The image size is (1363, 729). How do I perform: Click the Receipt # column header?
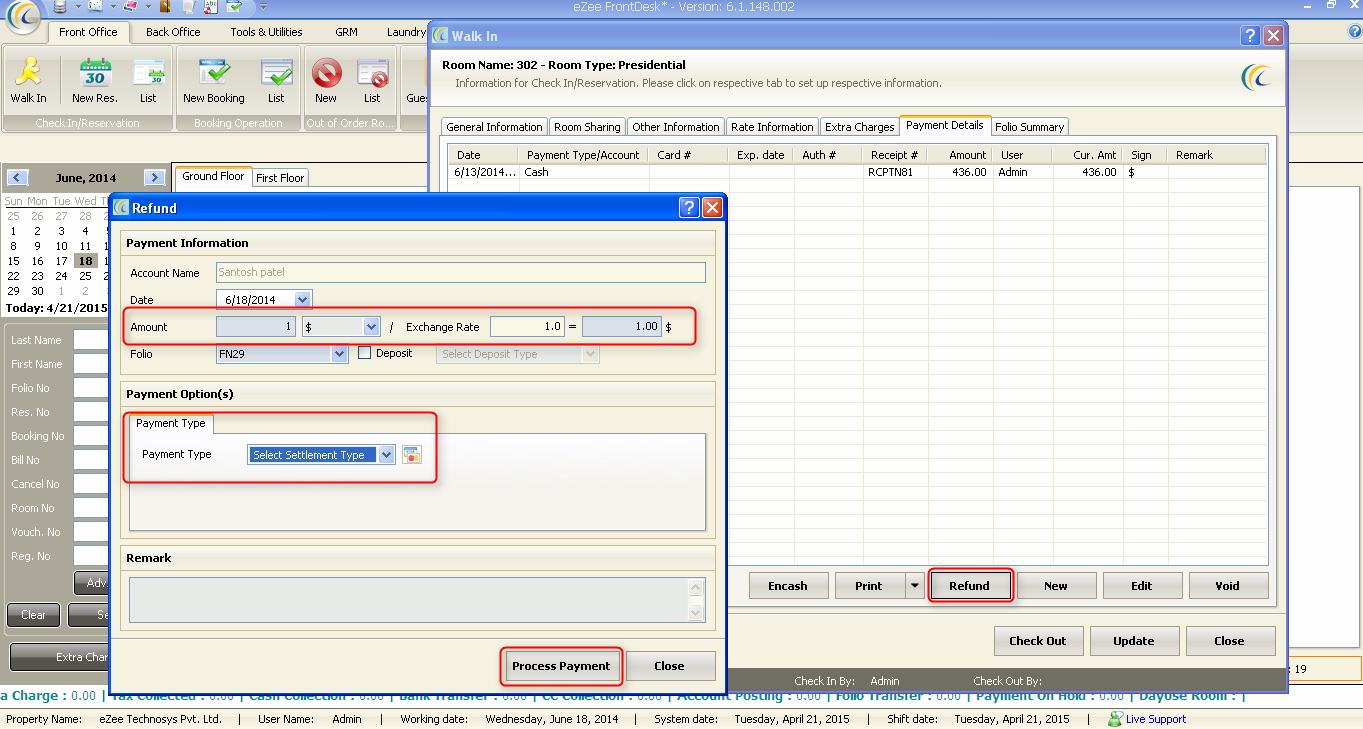point(895,155)
